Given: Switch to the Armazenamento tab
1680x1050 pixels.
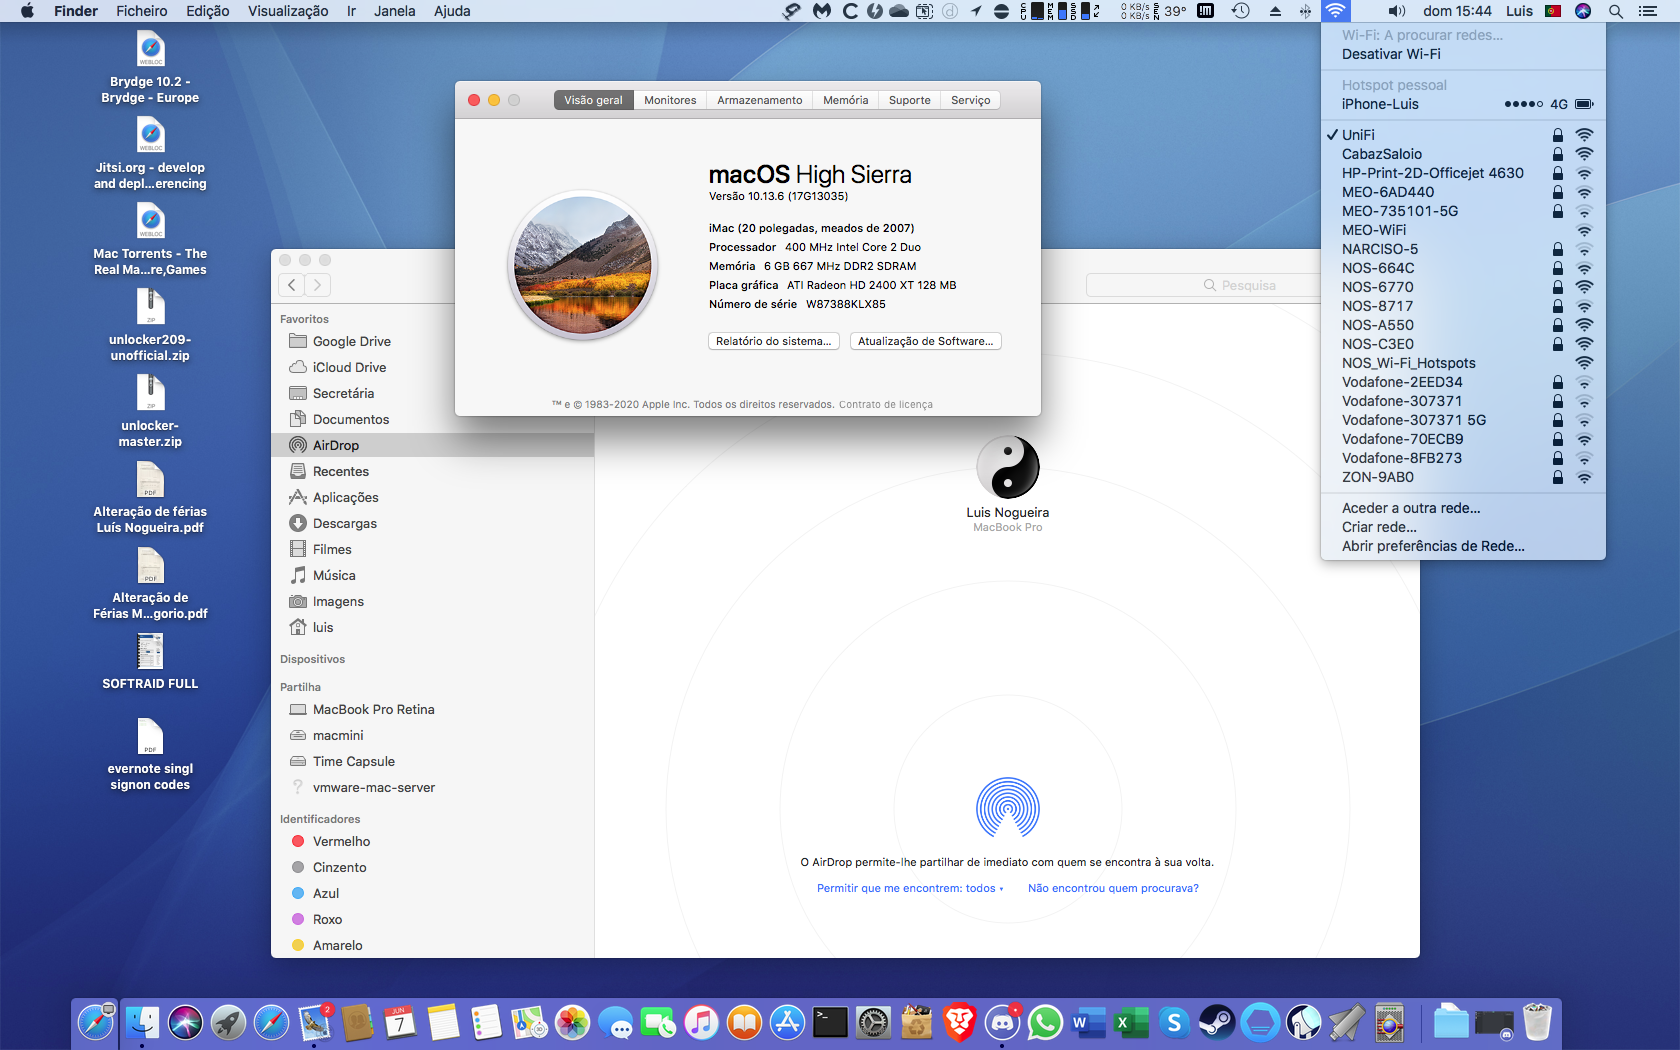Looking at the screenshot, I should pos(760,100).
